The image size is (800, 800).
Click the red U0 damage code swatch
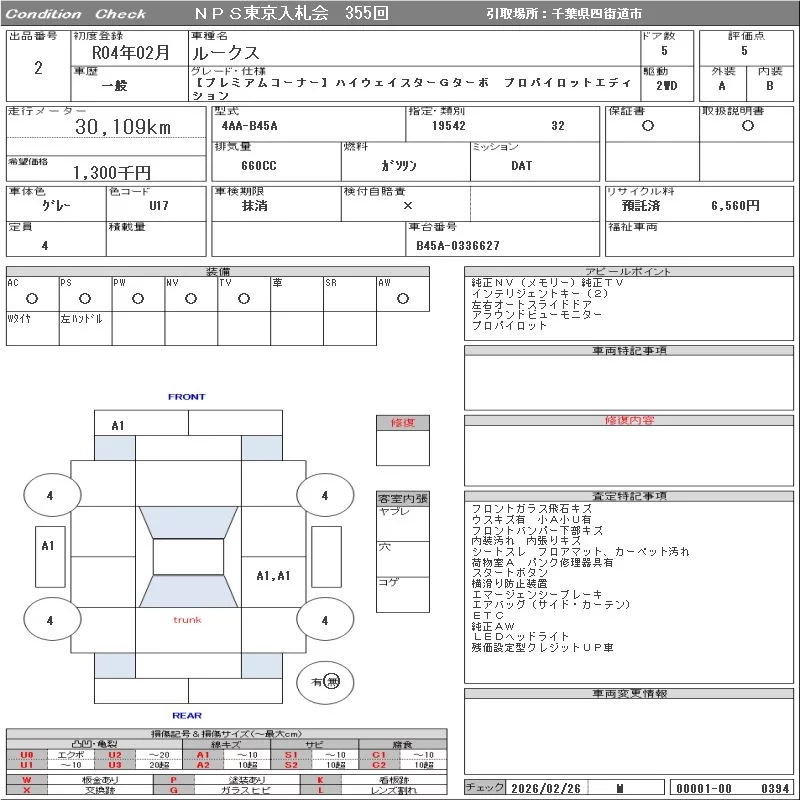click(27, 755)
